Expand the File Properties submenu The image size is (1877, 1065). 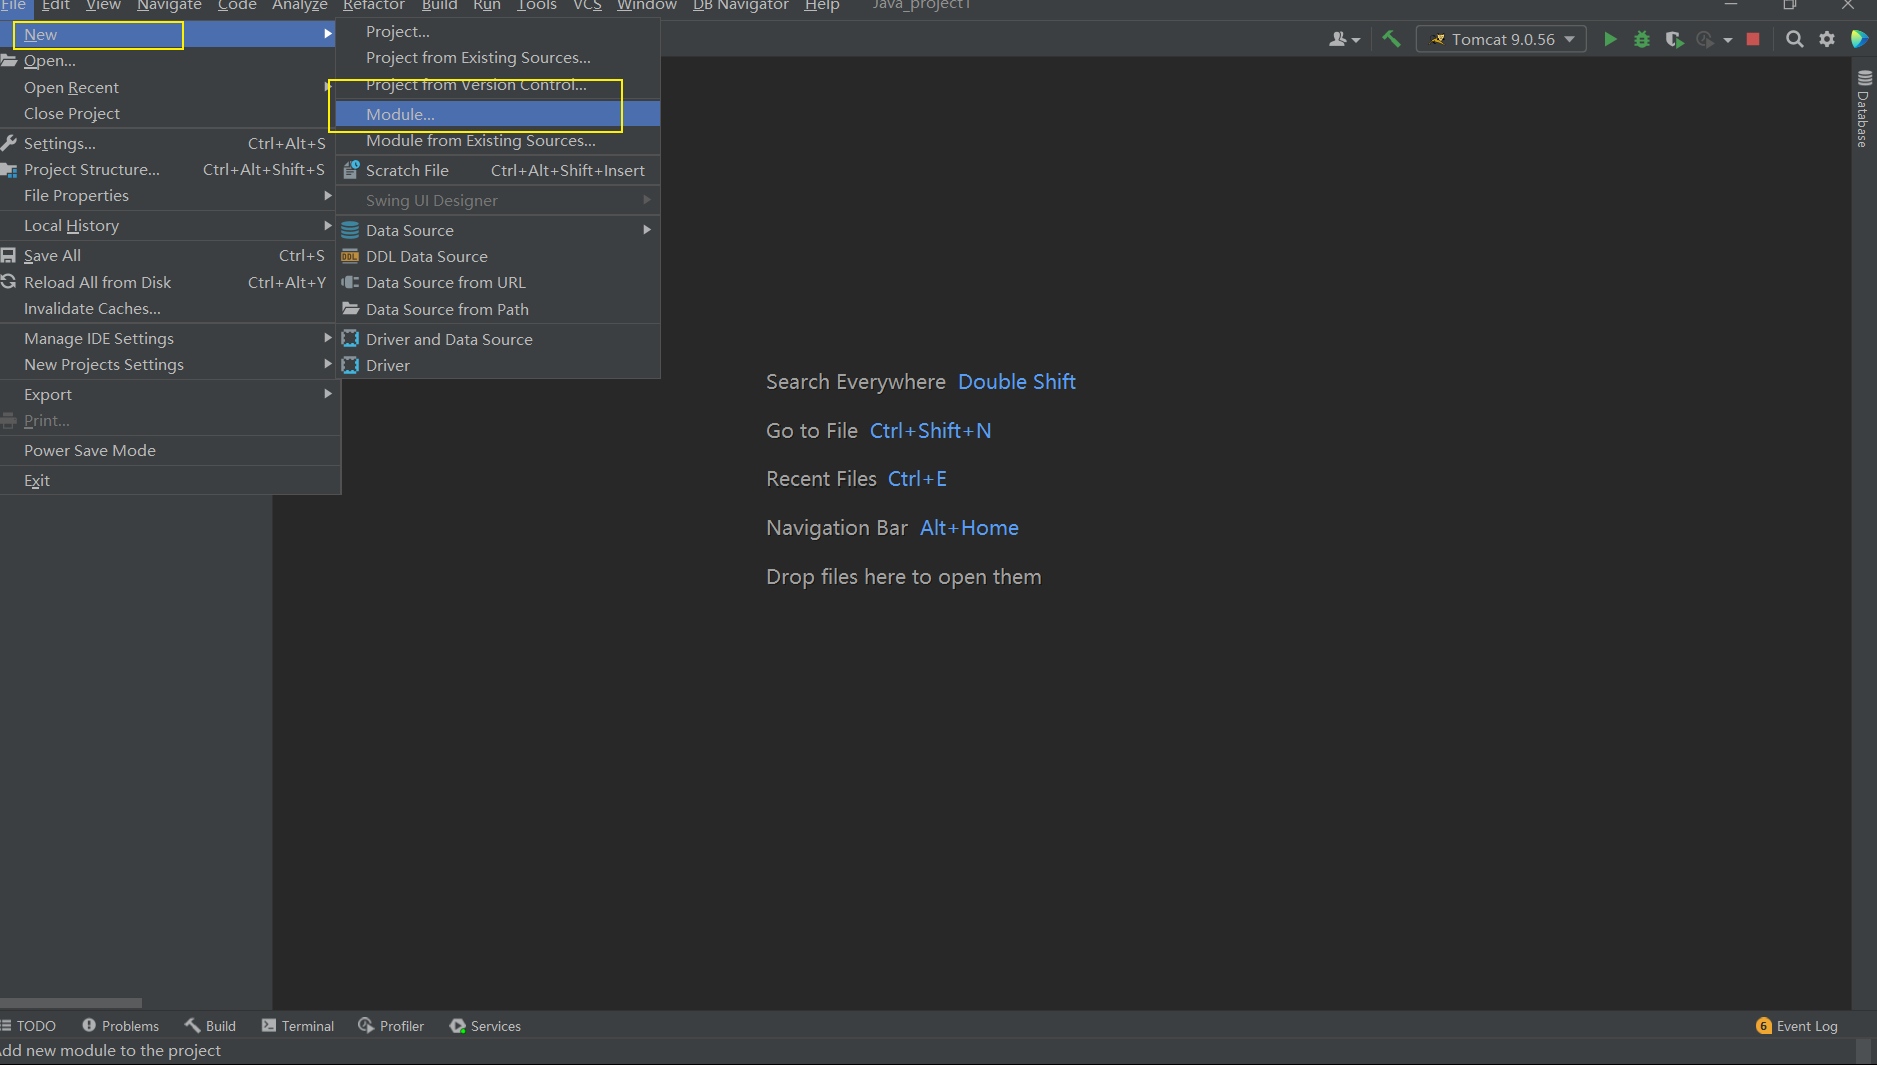[x=170, y=196]
